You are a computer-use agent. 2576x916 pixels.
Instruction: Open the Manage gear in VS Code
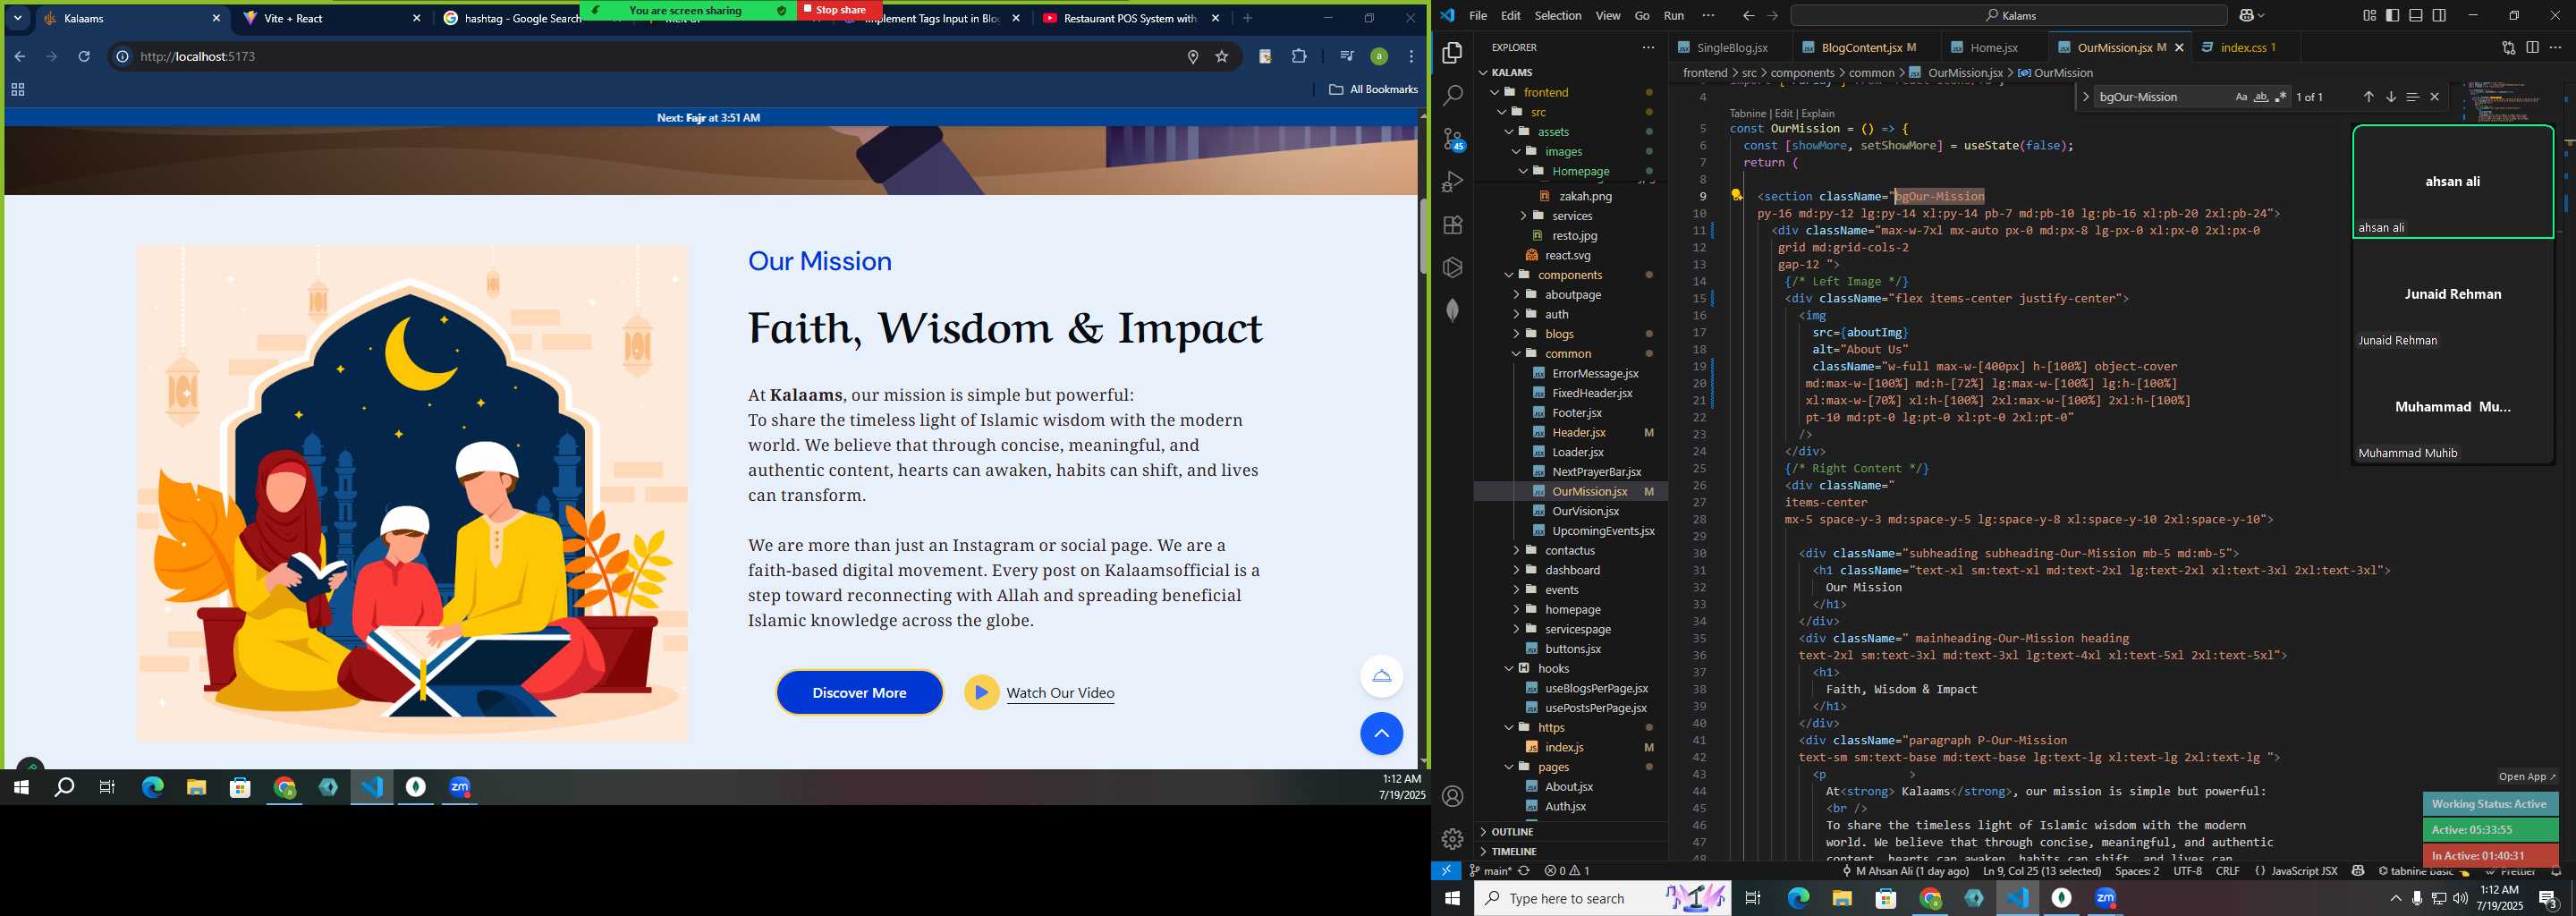point(1452,838)
